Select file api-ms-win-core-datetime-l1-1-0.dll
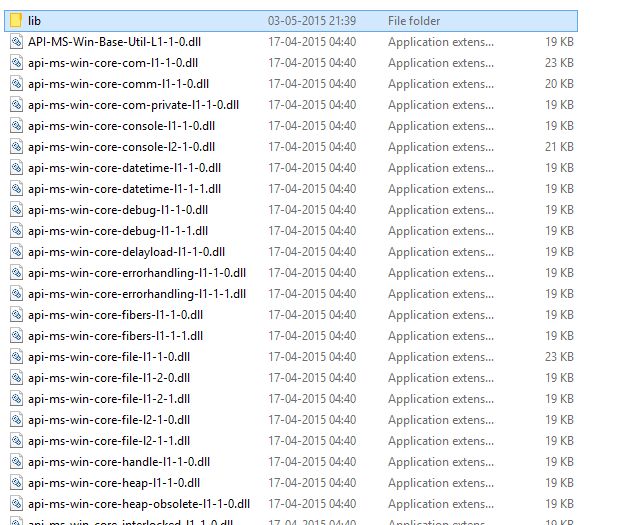 (x=124, y=168)
